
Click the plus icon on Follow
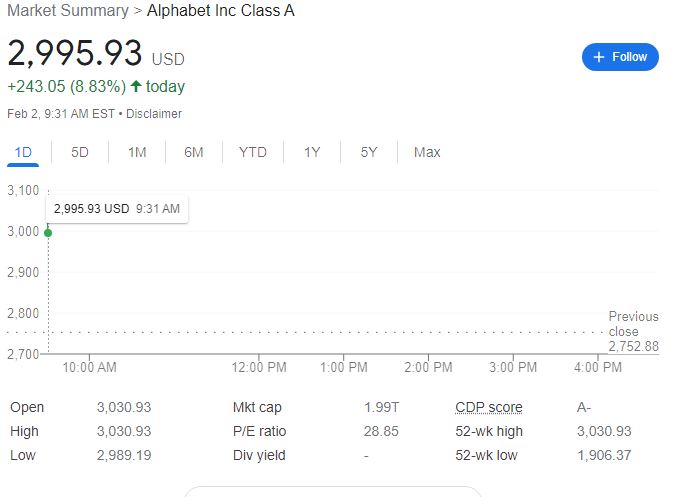599,57
